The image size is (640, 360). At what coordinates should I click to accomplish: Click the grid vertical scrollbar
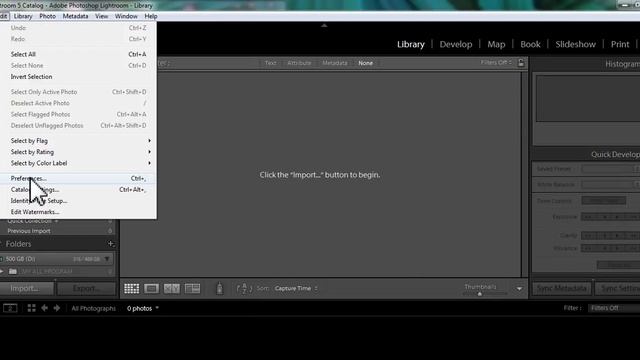click(x=524, y=174)
